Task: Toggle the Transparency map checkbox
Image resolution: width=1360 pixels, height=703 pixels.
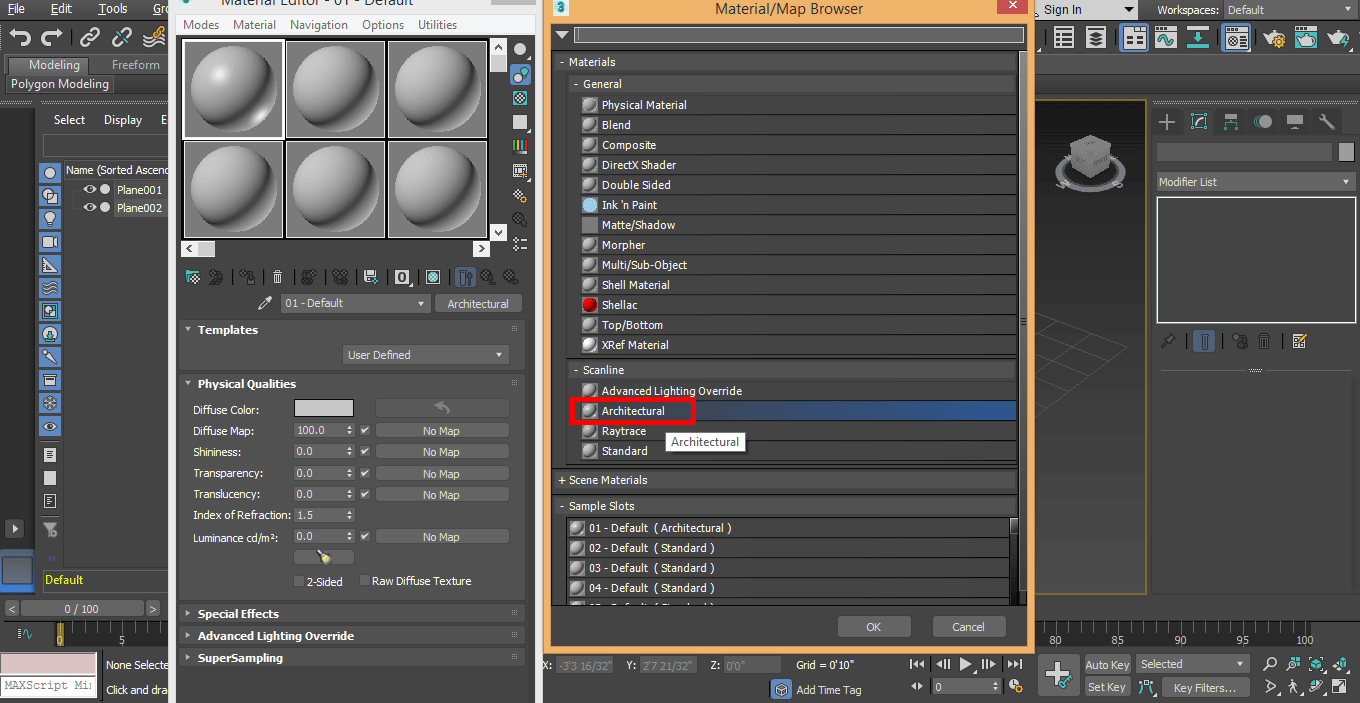Action: [365, 473]
